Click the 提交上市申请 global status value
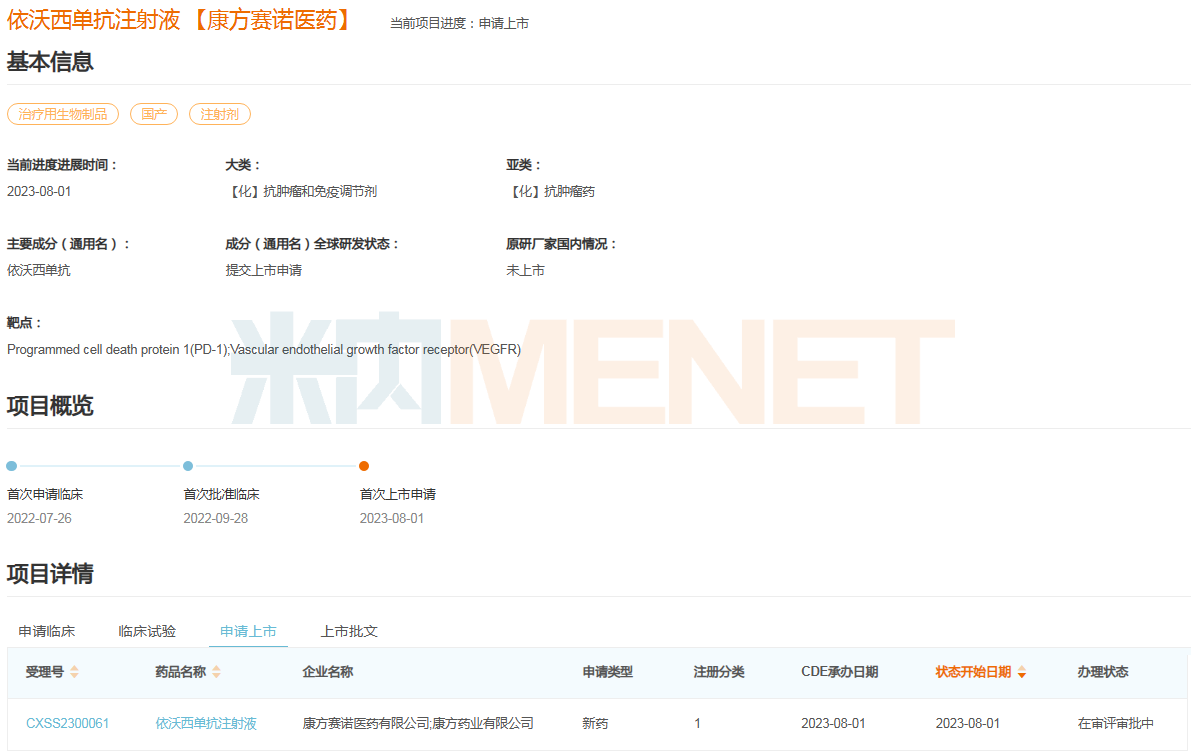 click(264, 270)
